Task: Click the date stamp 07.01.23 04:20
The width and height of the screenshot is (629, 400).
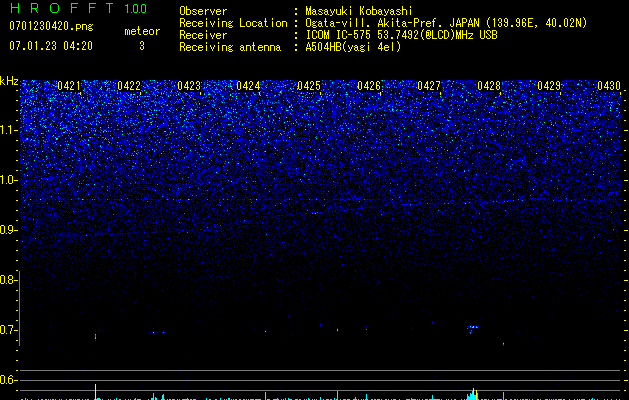Action: [51, 46]
